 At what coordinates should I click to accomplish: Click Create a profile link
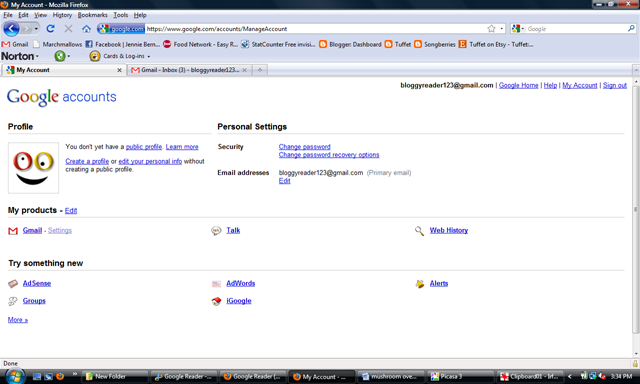[87, 161]
